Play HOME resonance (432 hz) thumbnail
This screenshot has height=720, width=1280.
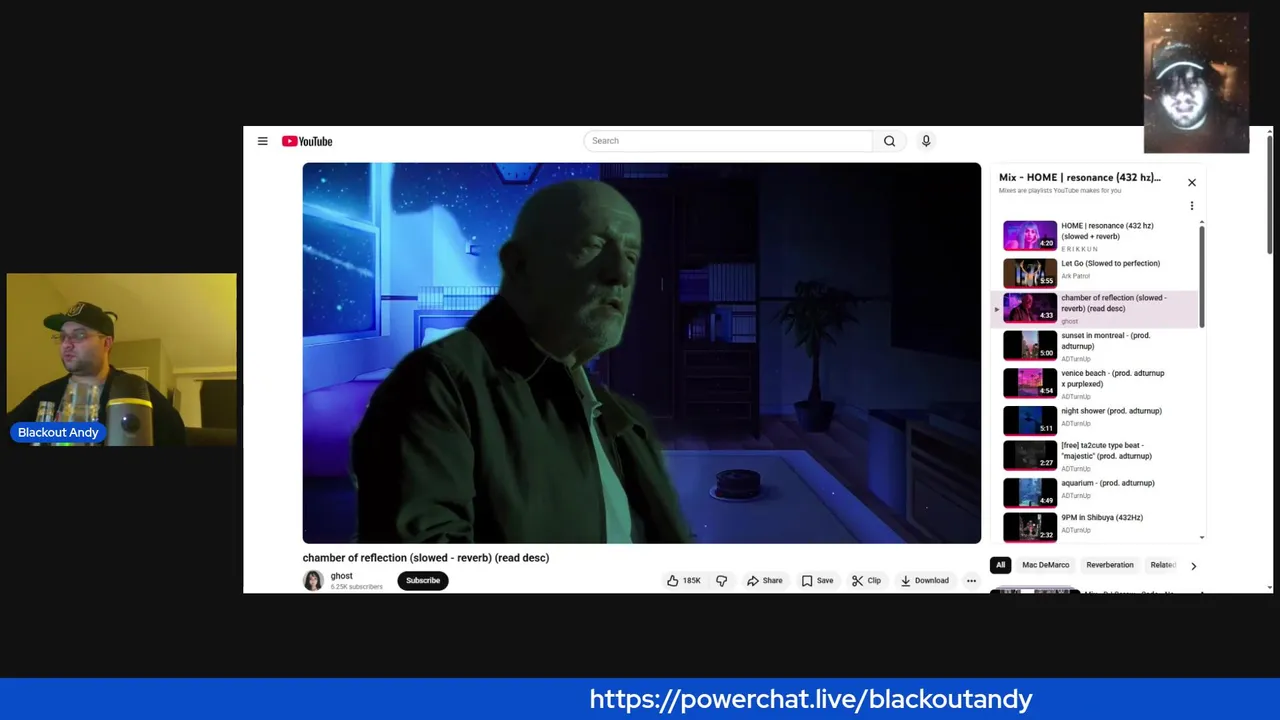1030,235
